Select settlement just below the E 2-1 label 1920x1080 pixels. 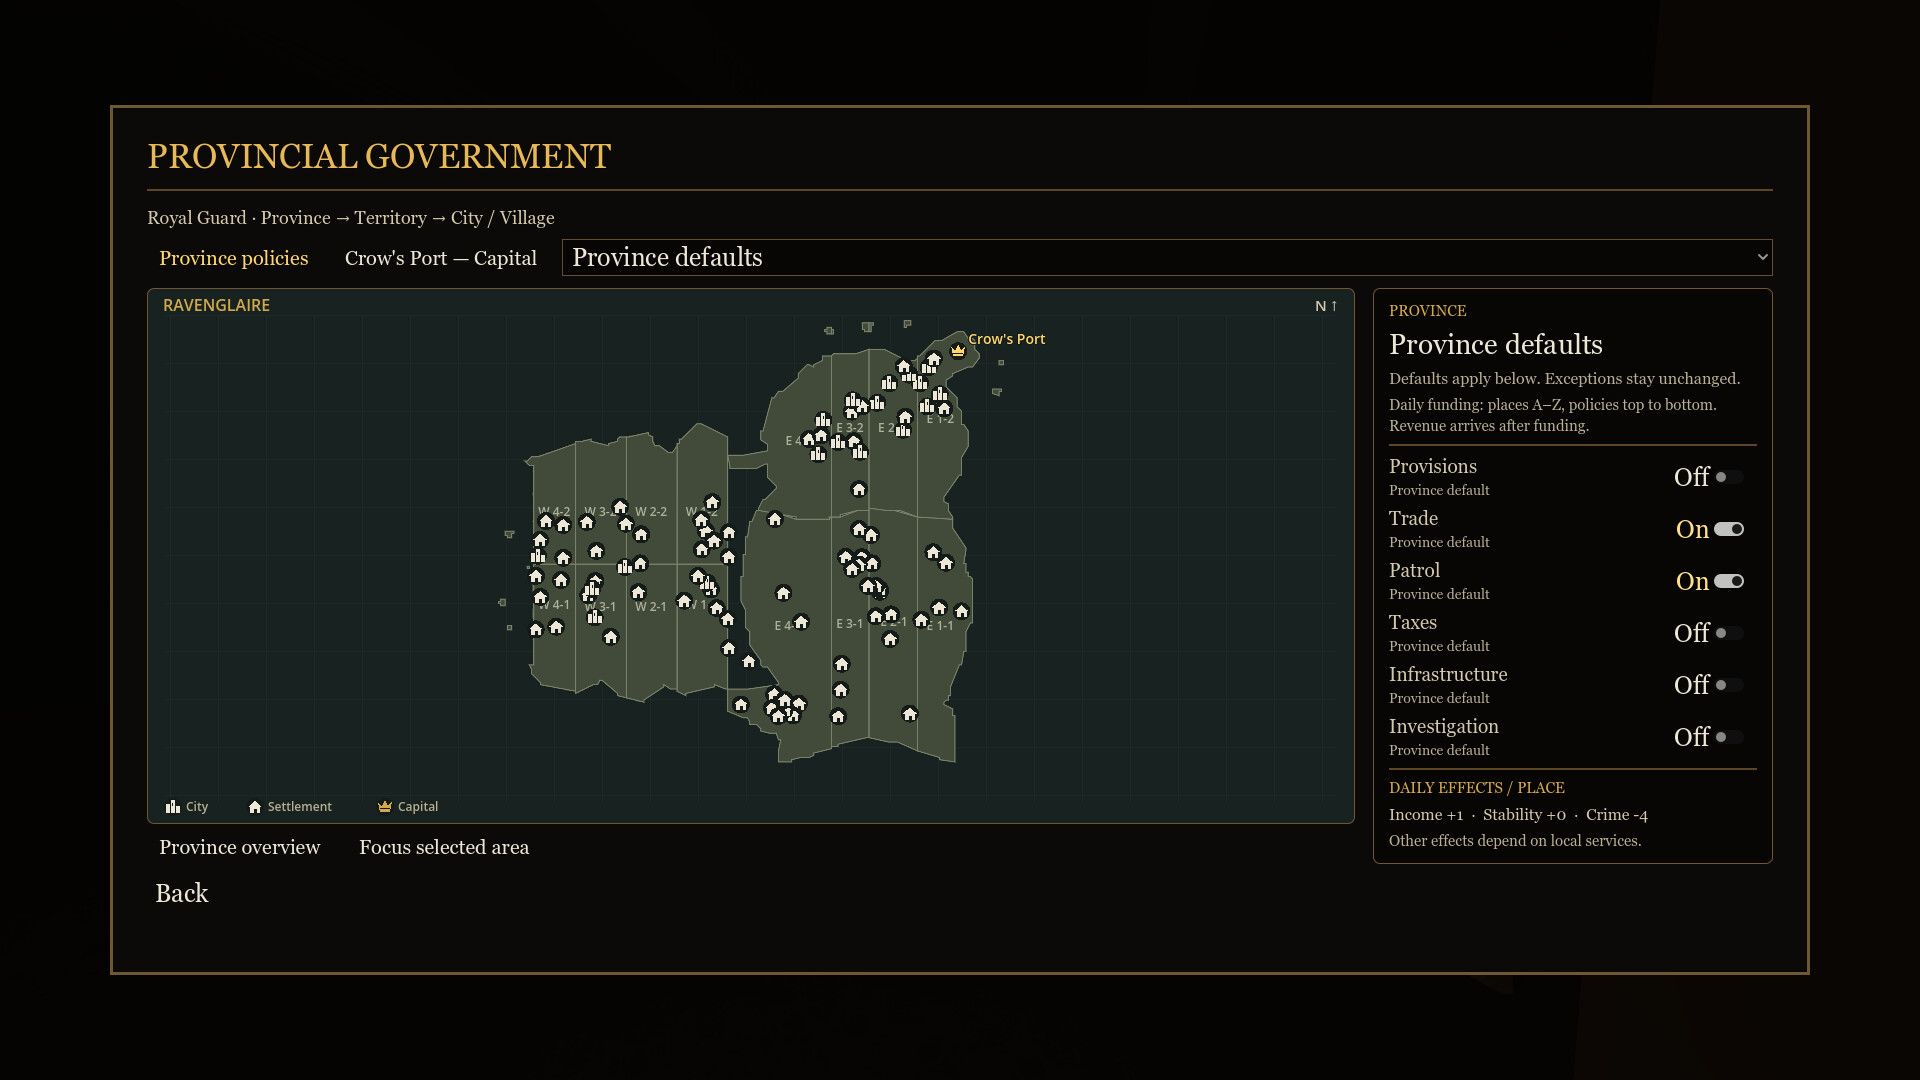tap(890, 639)
